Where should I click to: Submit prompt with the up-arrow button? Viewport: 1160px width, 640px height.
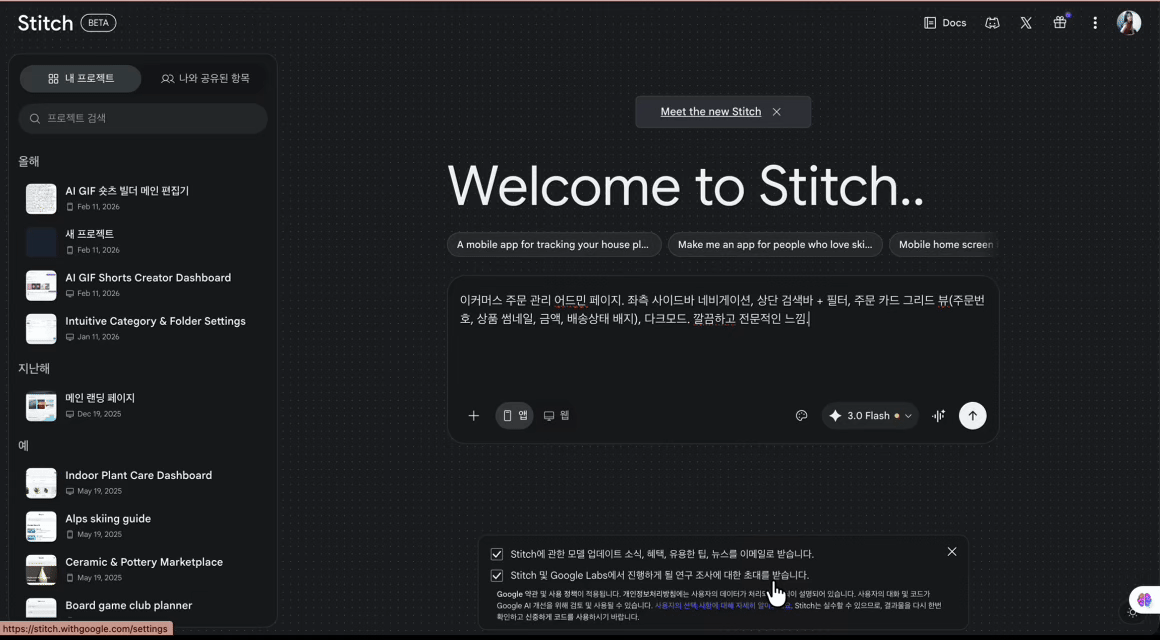click(973, 416)
